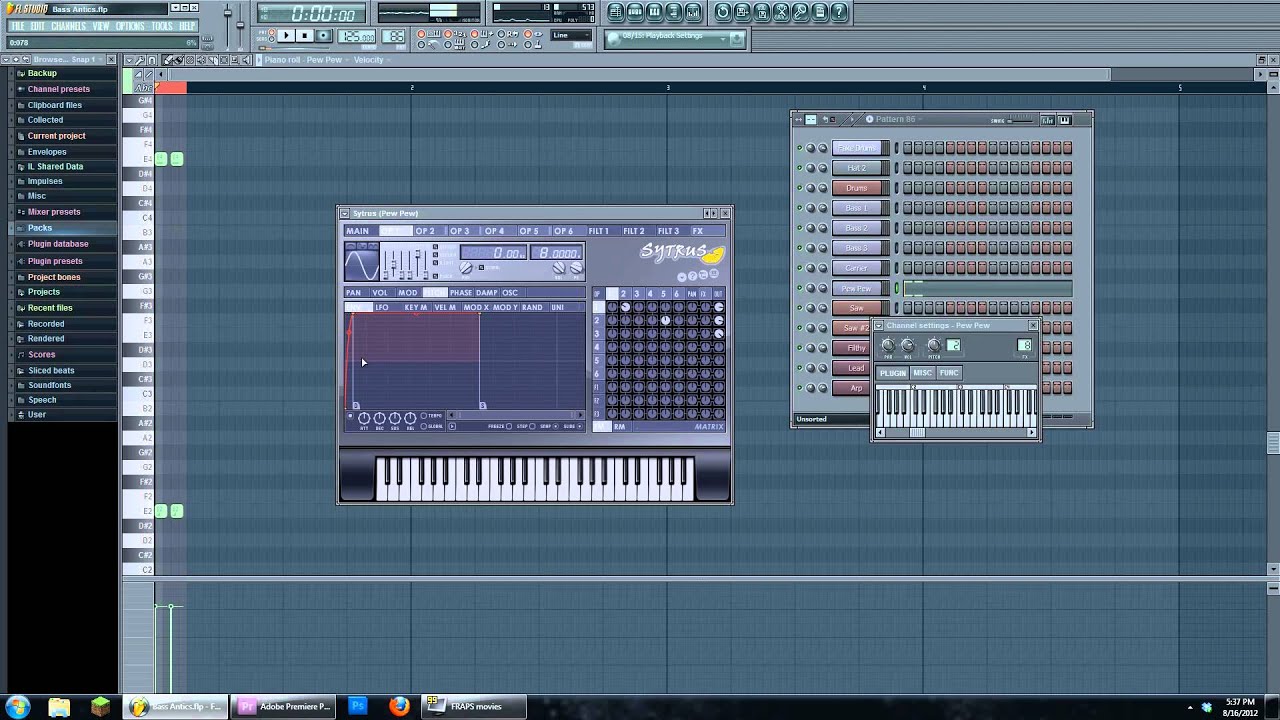This screenshot has width=1280, height=720.
Task: Select the Bass 1 channel button
Action: click(x=856, y=208)
